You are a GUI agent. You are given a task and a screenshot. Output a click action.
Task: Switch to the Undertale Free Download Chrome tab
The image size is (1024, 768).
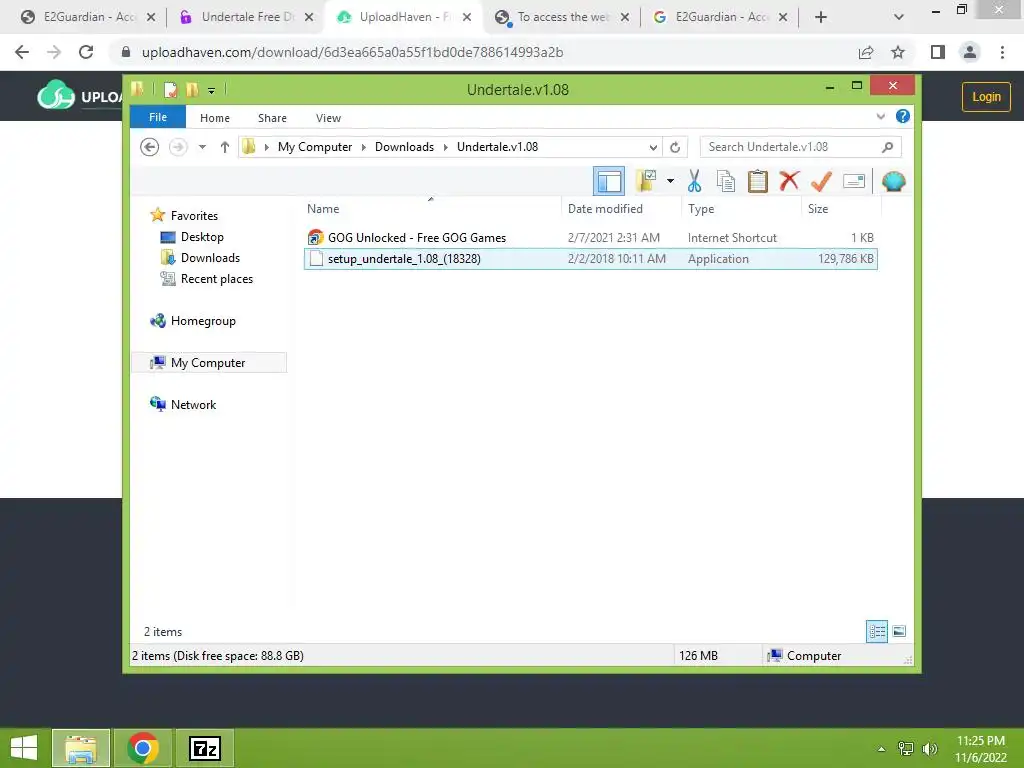[247, 17]
